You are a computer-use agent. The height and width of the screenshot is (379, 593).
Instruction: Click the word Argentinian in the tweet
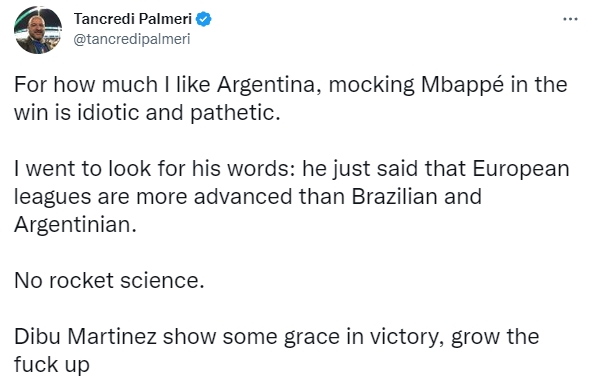point(75,225)
